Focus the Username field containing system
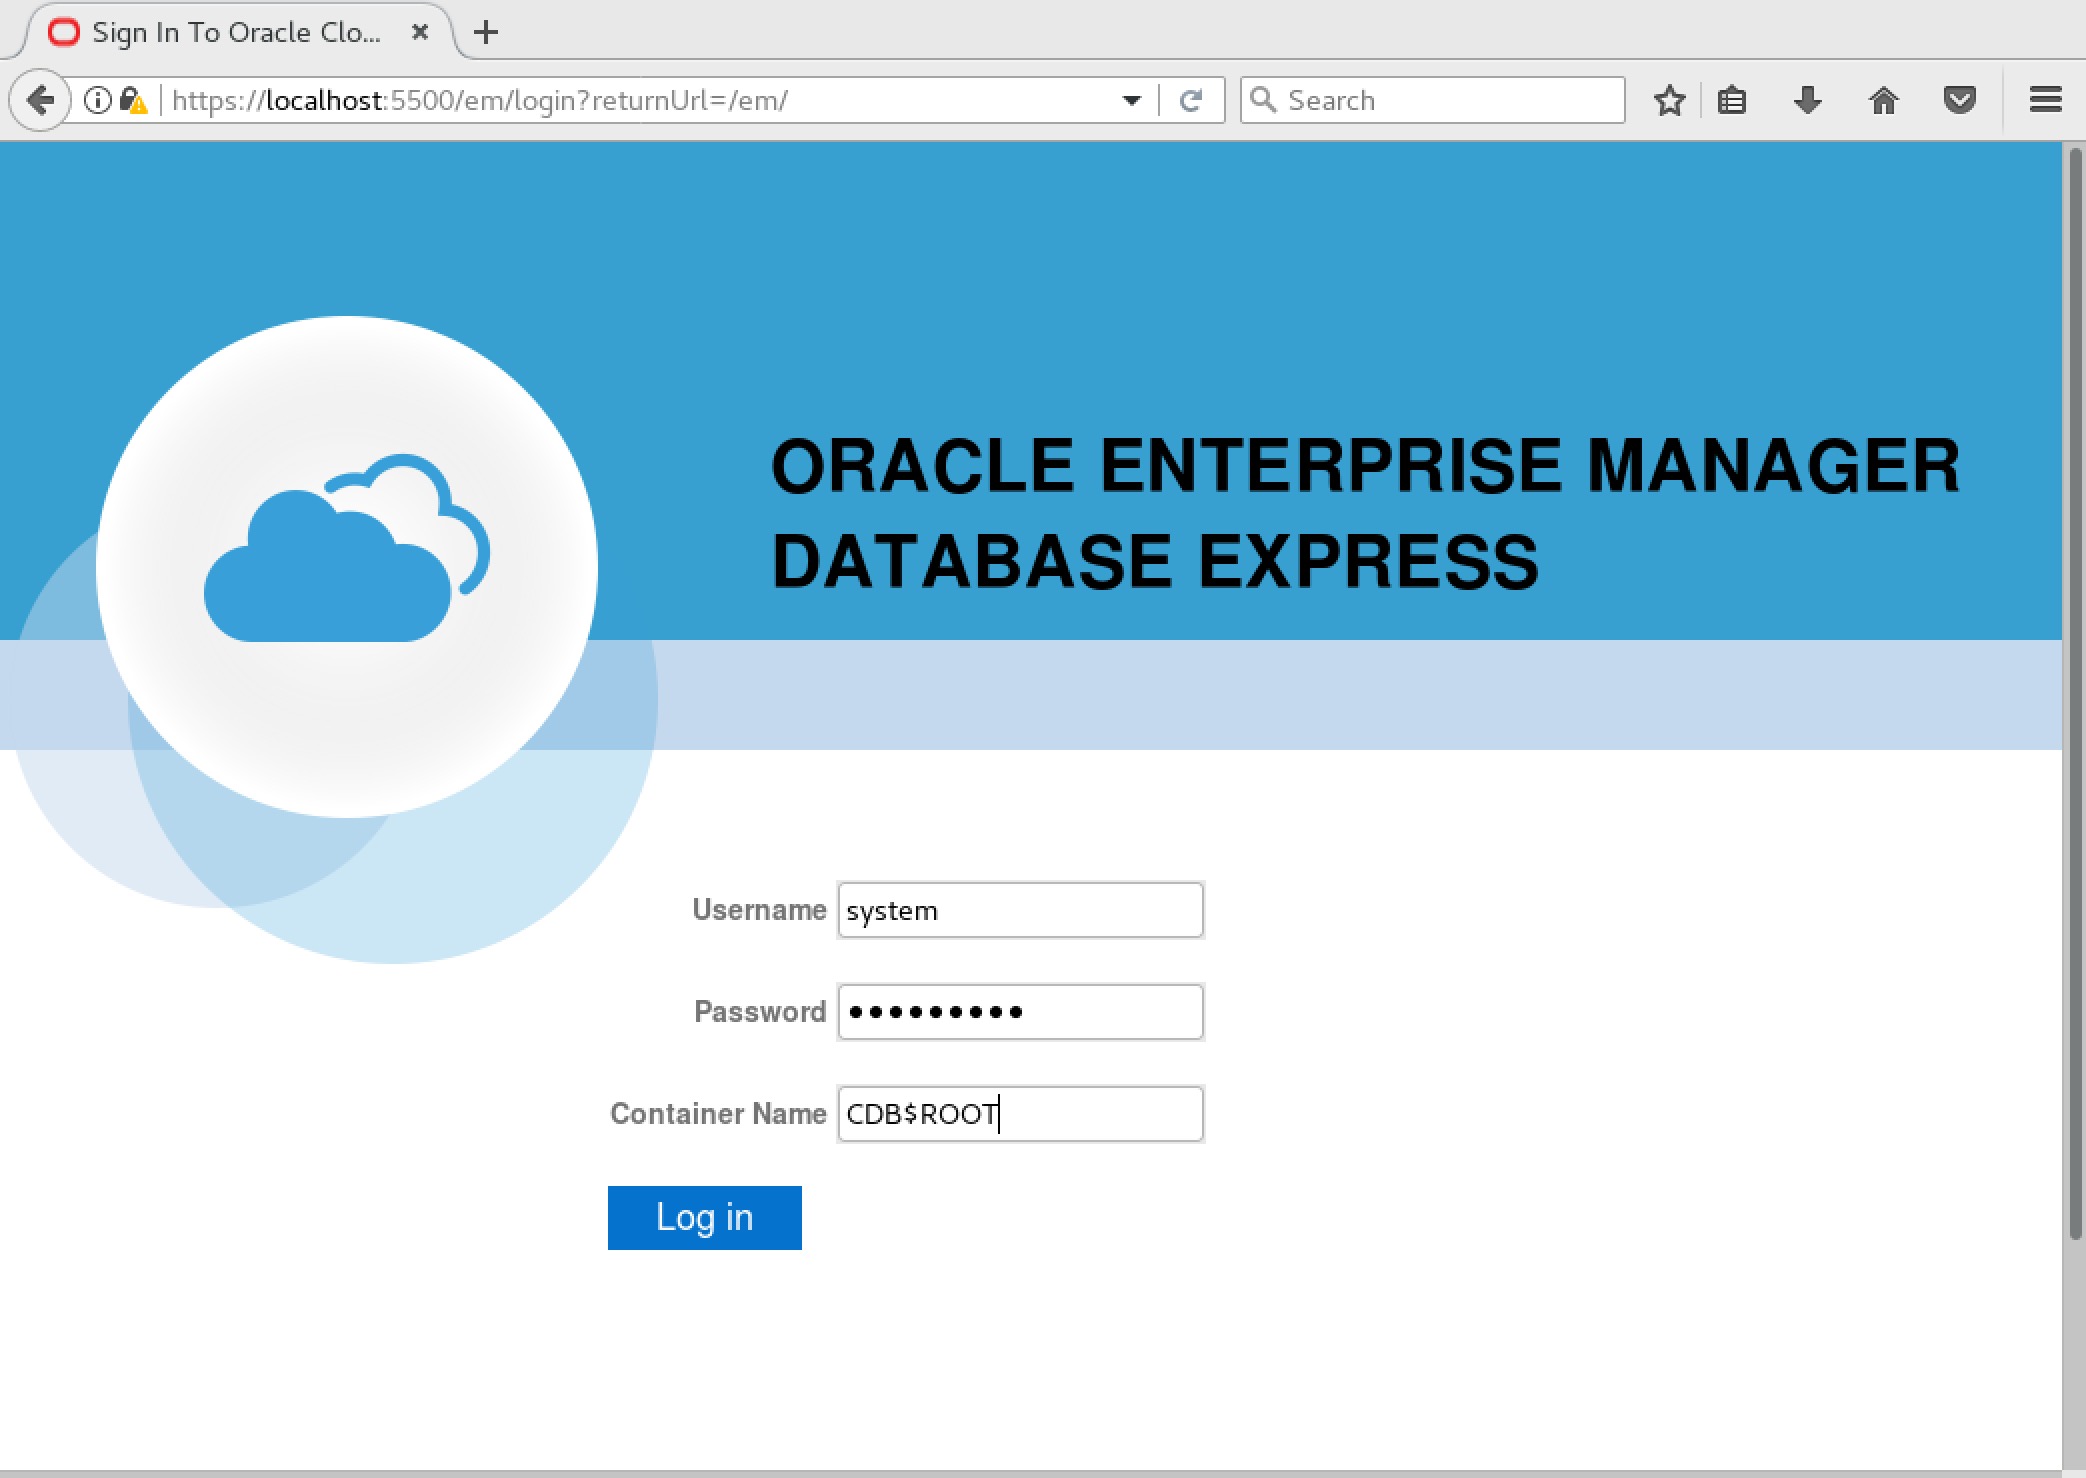 point(1020,910)
